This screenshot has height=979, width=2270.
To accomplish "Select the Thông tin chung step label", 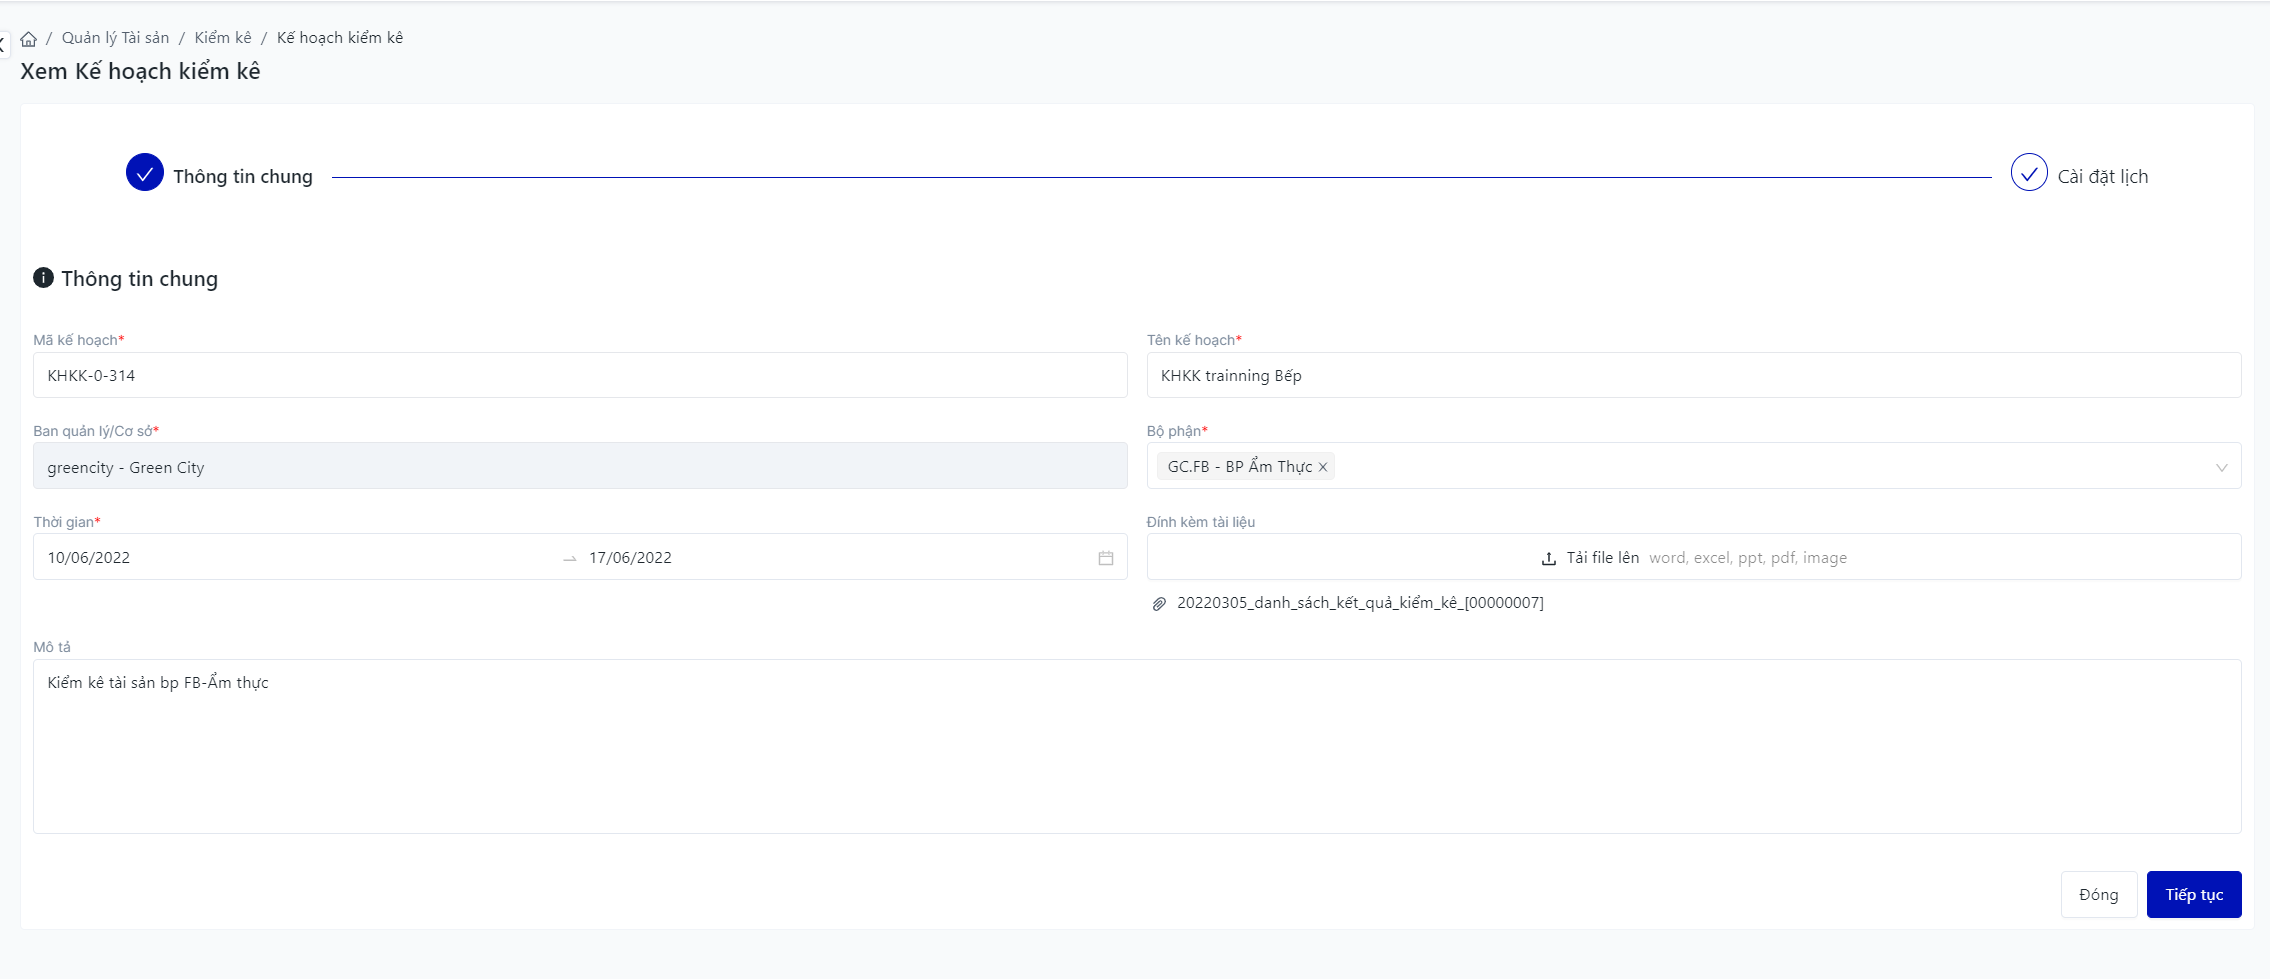I will (242, 177).
